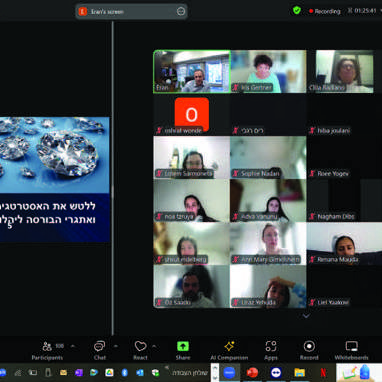This screenshot has height=382, width=382.
Task: Expand the React options arrow
Action: (x=154, y=346)
